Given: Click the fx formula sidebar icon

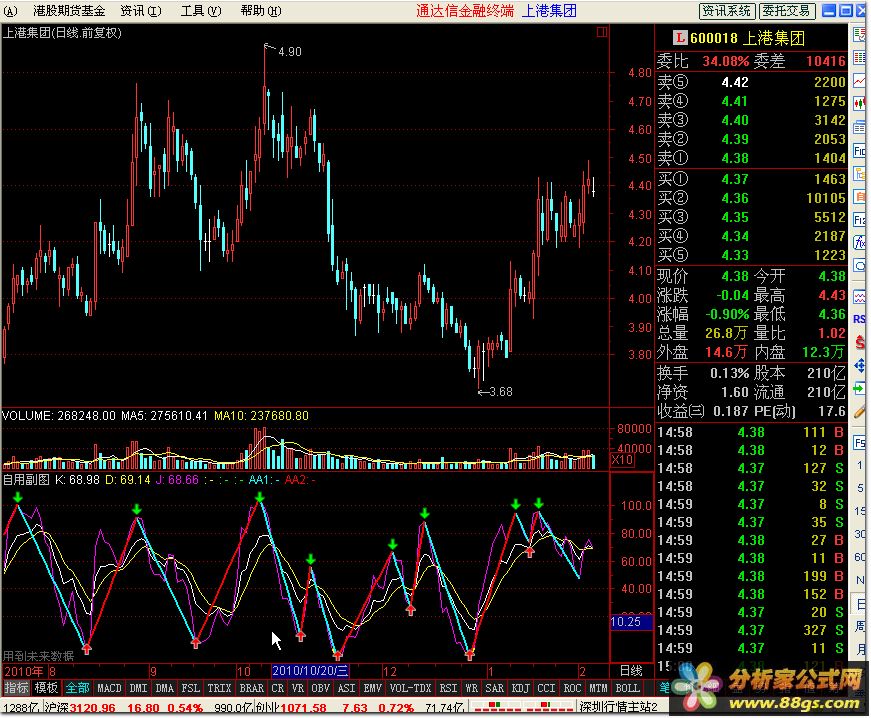Looking at the screenshot, I should pyautogui.click(x=859, y=242).
